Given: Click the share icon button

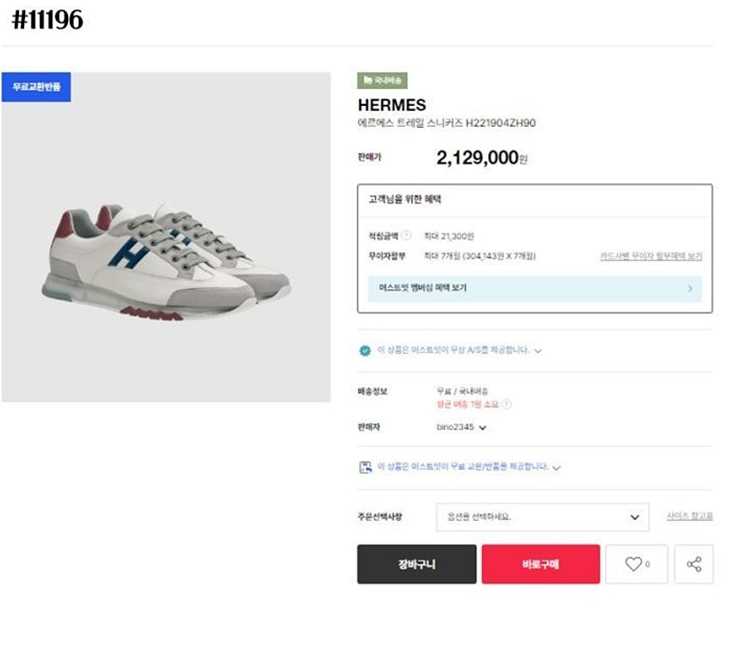Looking at the screenshot, I should pyautogui.click(x=694, y=564).
